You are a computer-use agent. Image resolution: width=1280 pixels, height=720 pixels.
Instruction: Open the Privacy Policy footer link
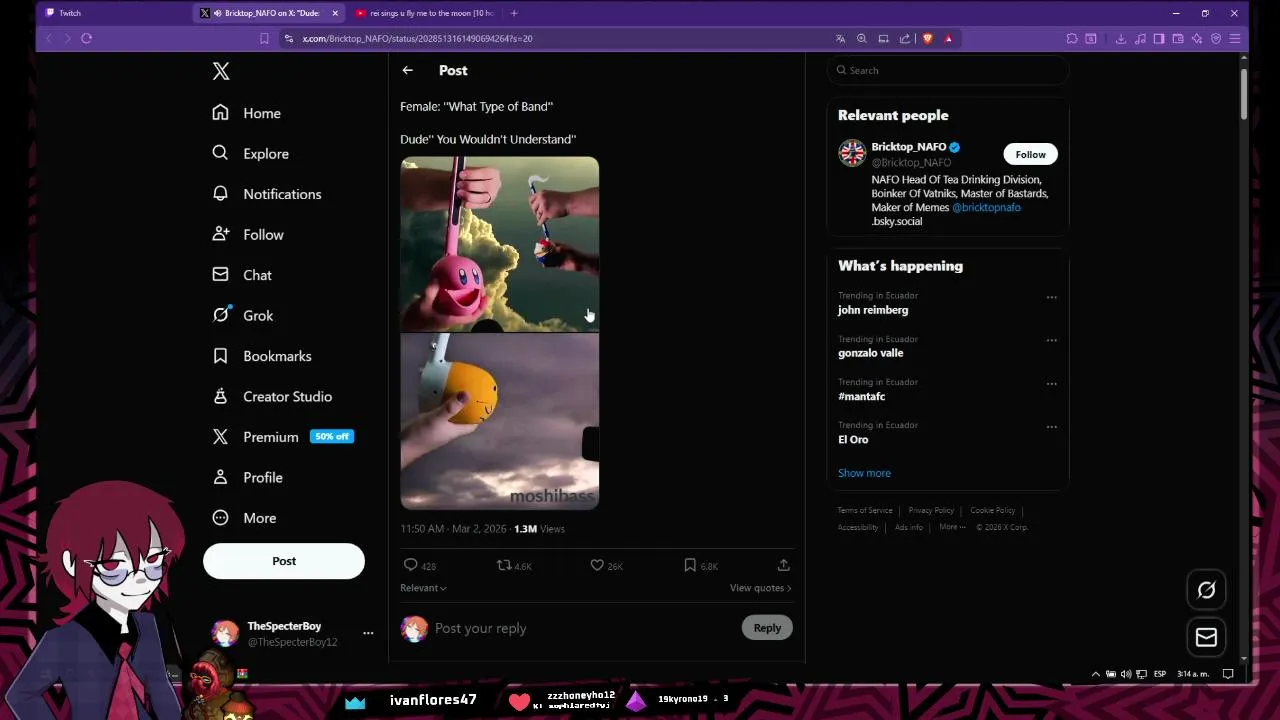(931, 511)
